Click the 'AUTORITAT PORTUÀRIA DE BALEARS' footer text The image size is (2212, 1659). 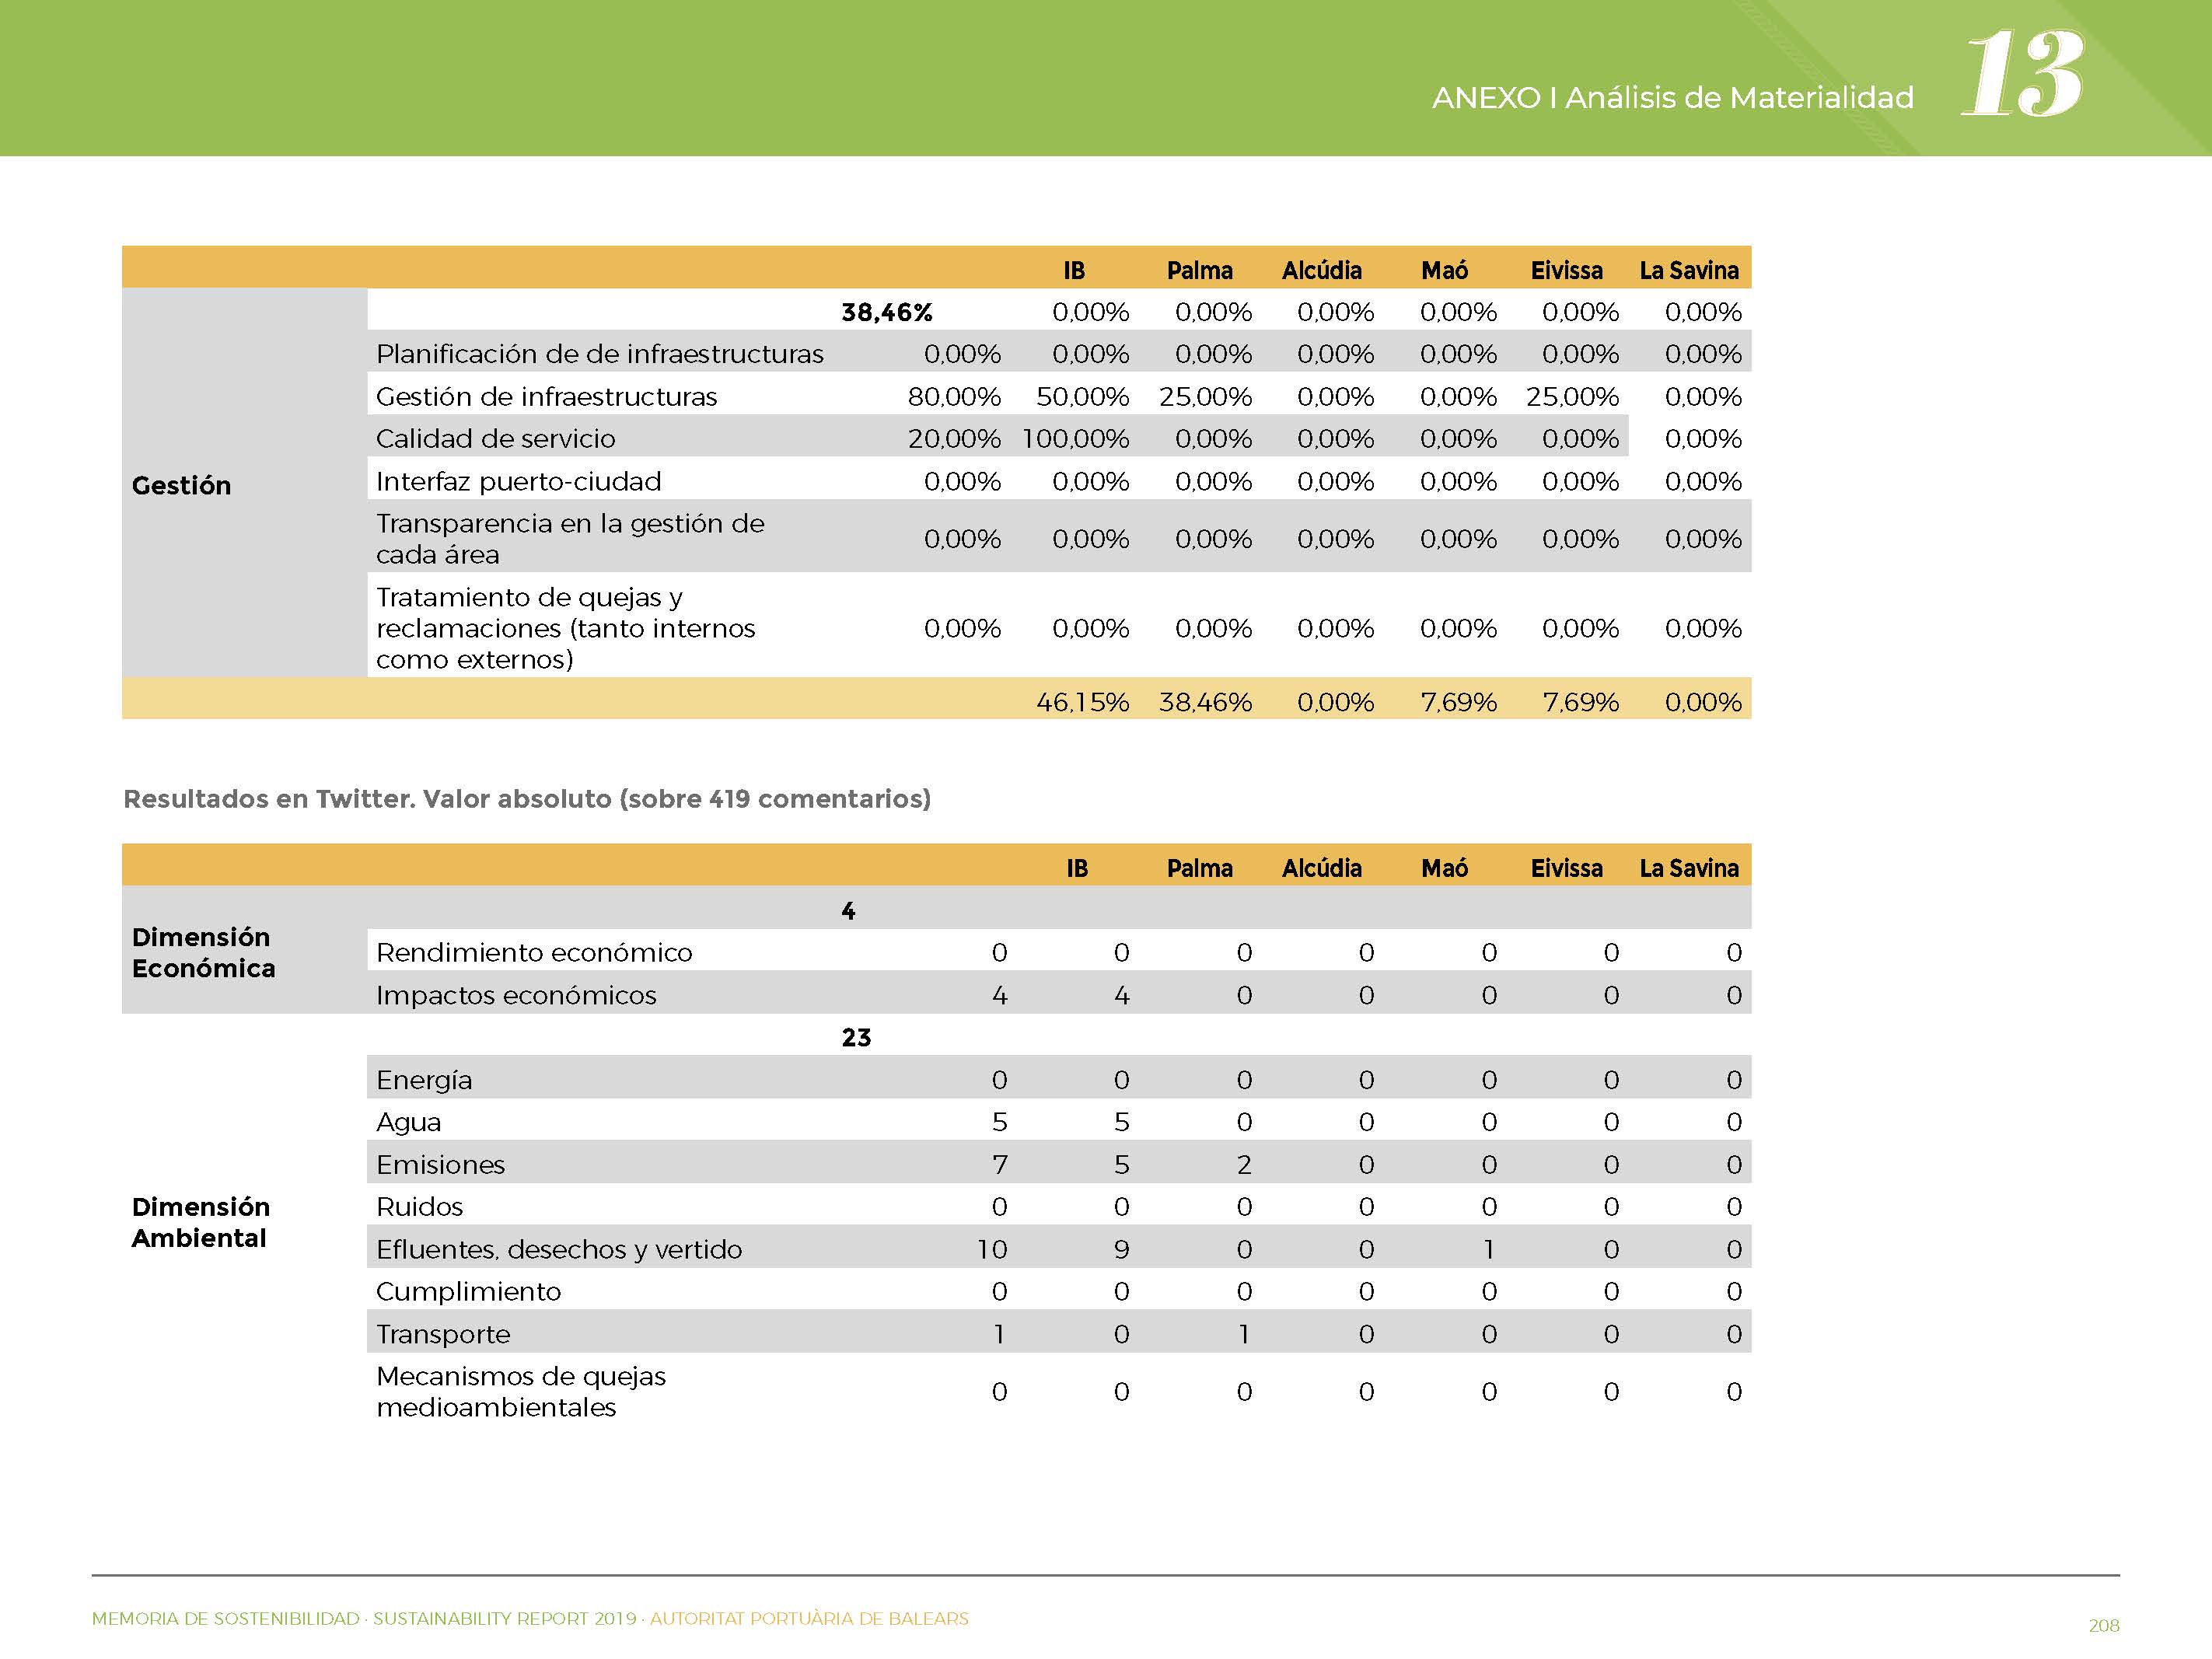point(809,1619)
